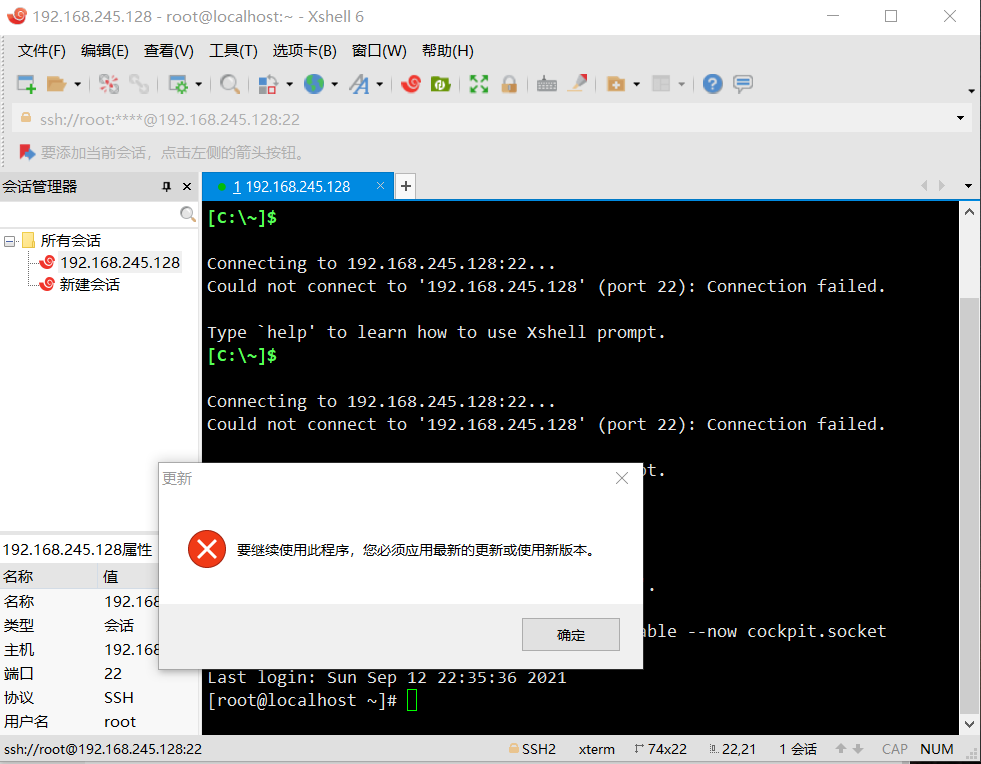Select 新建会话 in the session tree

(x=89, y=285)
